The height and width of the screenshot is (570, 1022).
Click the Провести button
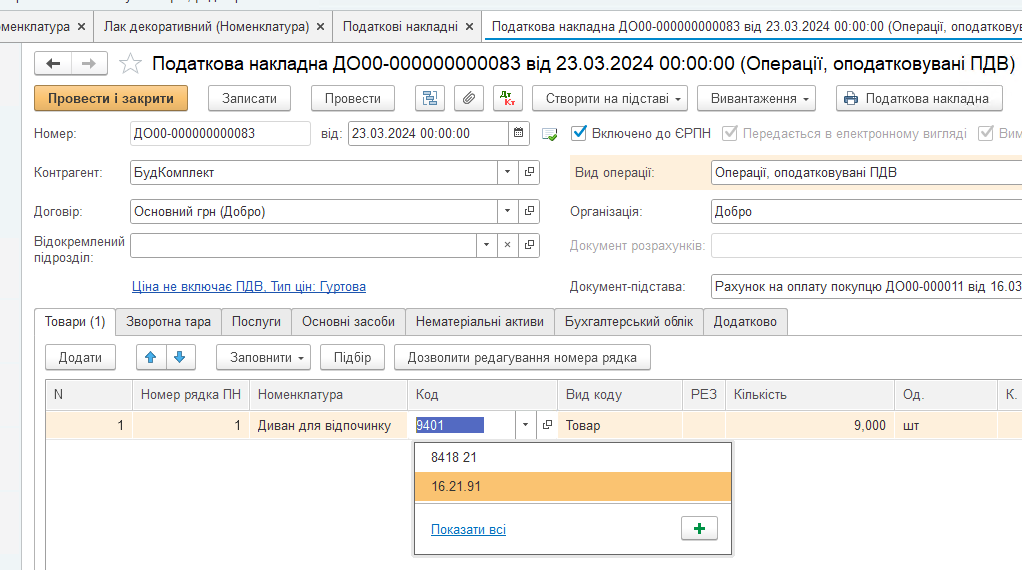pyautogui.click(x=353, y=98)
